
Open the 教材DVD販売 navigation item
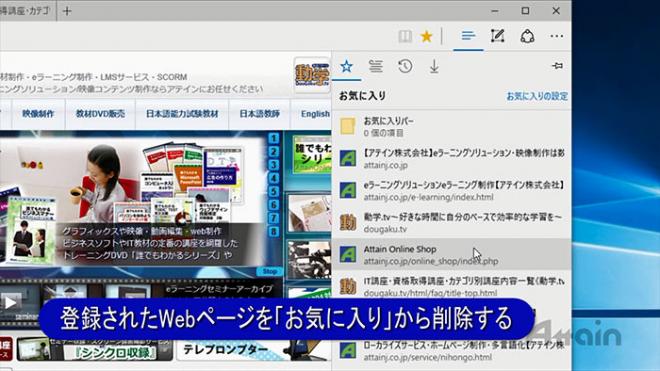[100, 114]
